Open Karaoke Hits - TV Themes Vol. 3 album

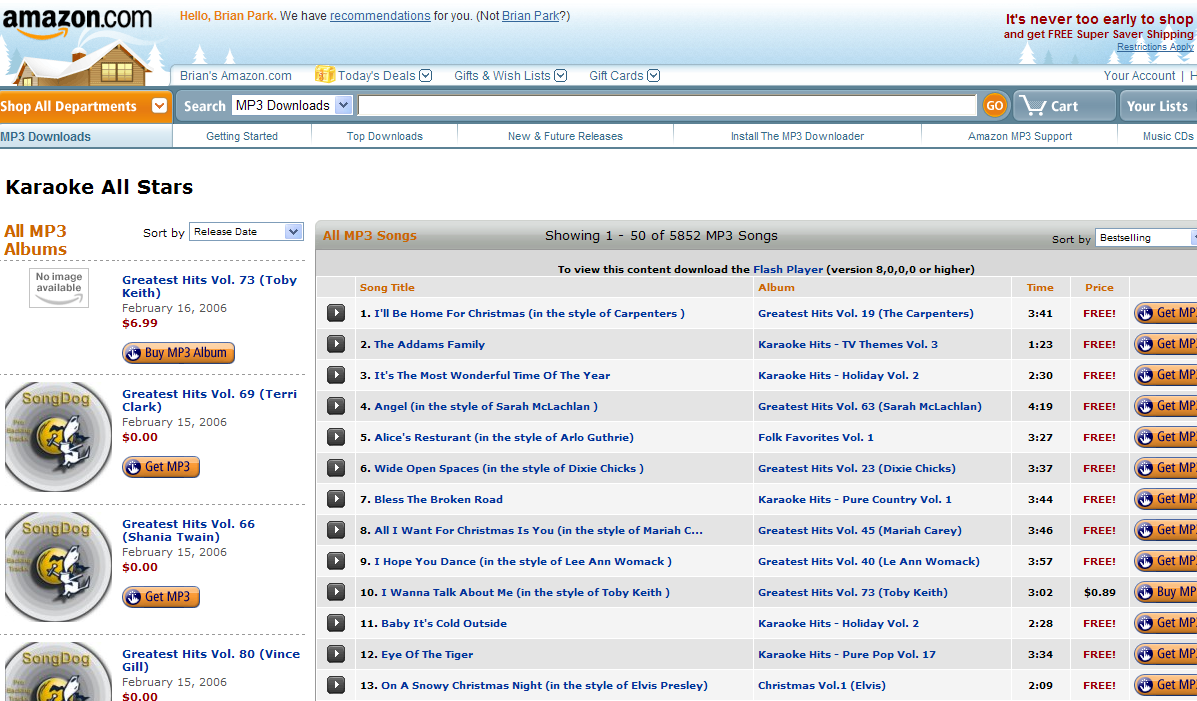pyautogui.click(x=847, y=344)
